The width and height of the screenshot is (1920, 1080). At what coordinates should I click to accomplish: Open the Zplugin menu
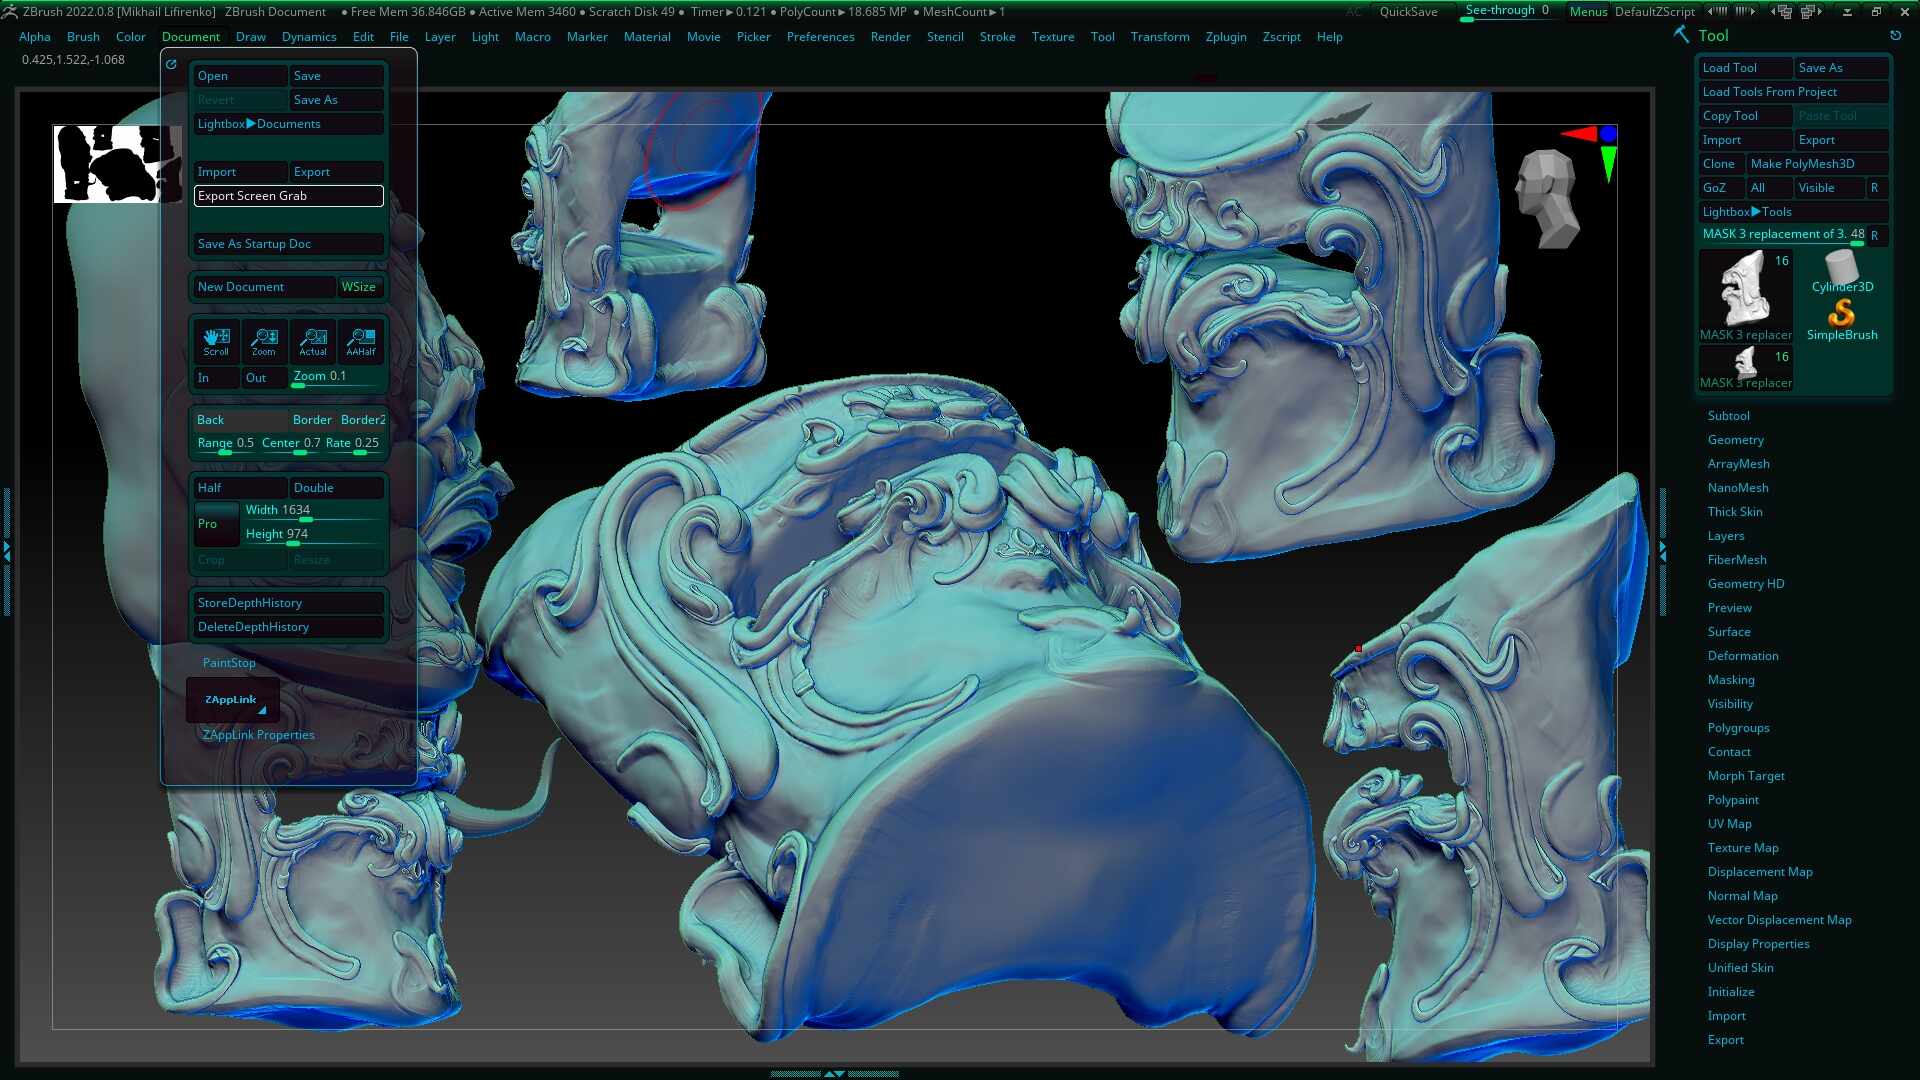point(1226,37)
